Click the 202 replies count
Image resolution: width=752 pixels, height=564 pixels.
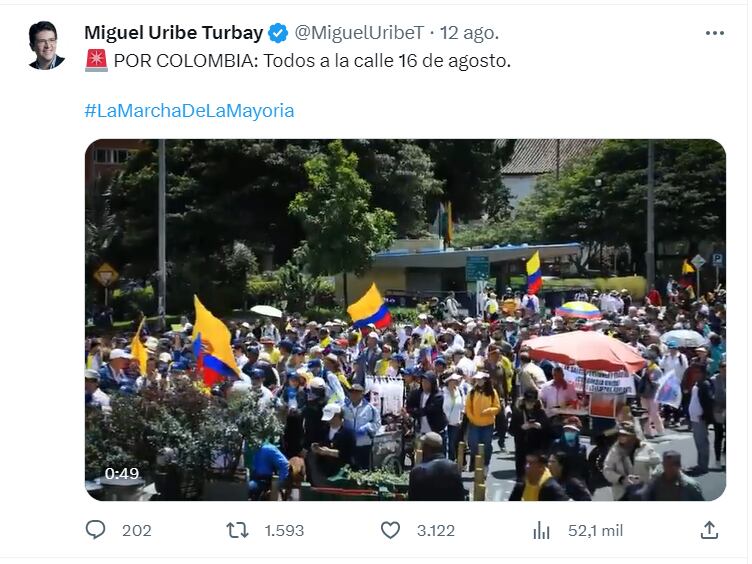point(137,530)
